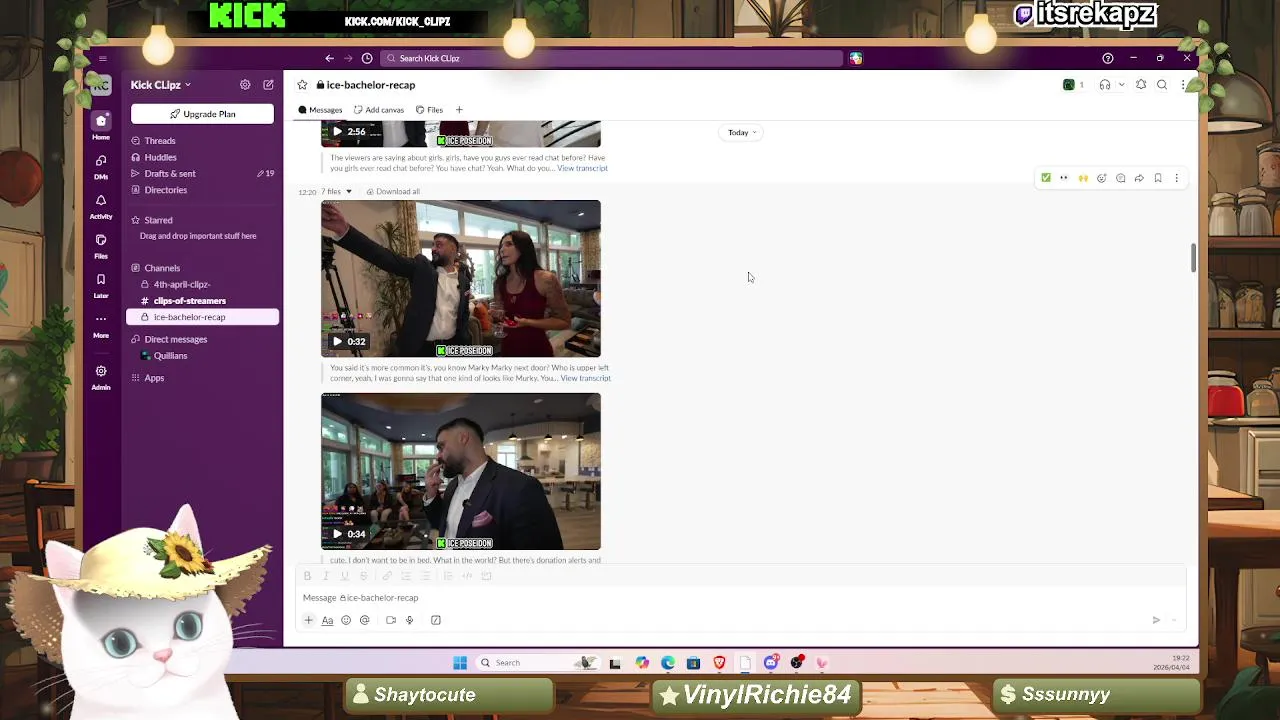
Task: Open the 4th-april-clipz- channel
Action: point(181,284)
